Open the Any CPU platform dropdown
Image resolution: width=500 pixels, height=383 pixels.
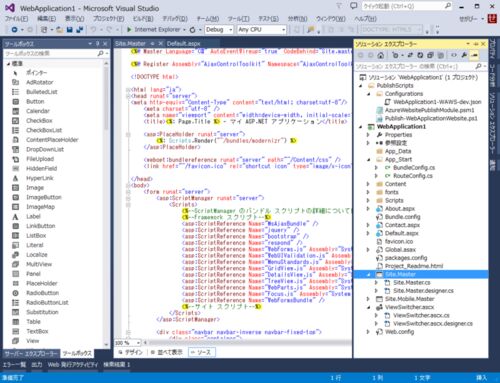pos(262,30)
